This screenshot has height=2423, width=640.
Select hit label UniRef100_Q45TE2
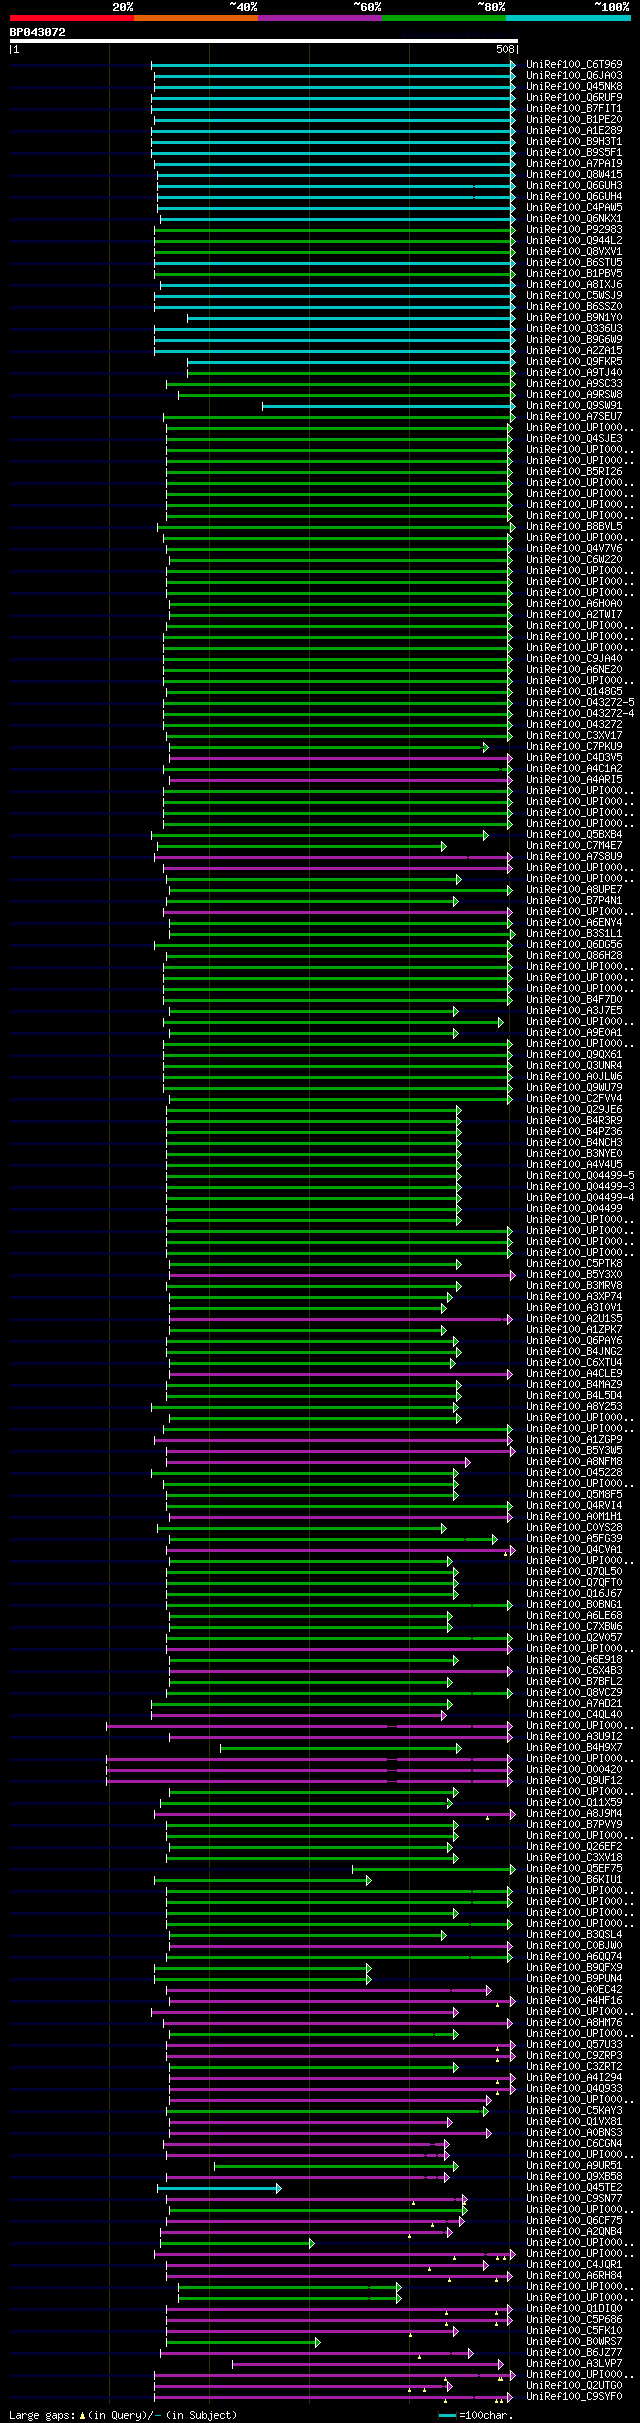click(574, 2188)
